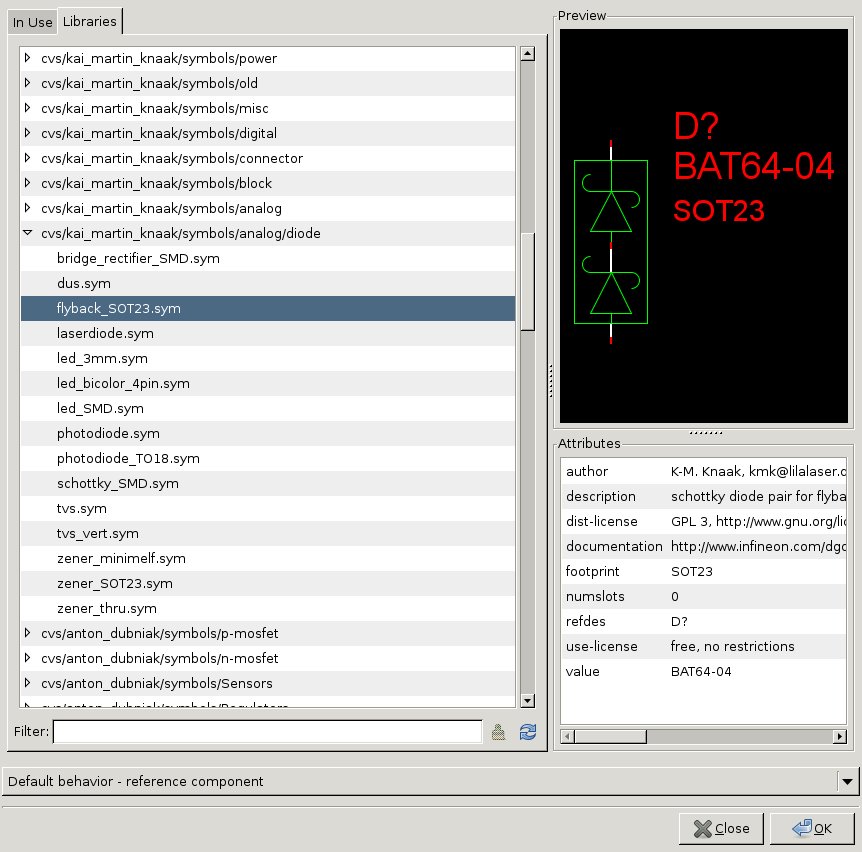Click inside the Filter text field

click(267, 732)
